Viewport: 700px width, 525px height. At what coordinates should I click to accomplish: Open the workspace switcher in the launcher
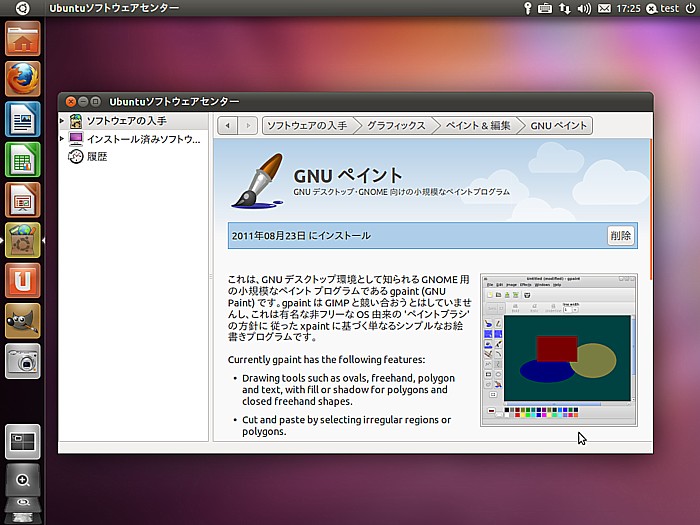pos(23,442)
